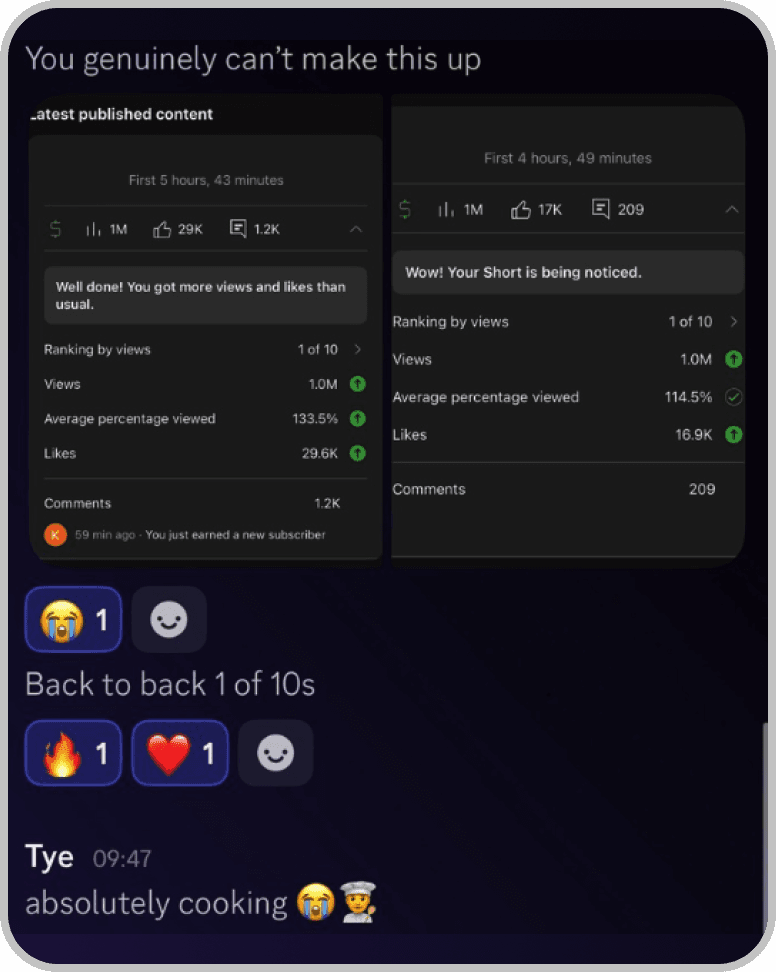Image resolution: width=776 pixels, height=972 pixels.
Task: Click the 1.2K comments icon in left card
Action: coord(238,230)
